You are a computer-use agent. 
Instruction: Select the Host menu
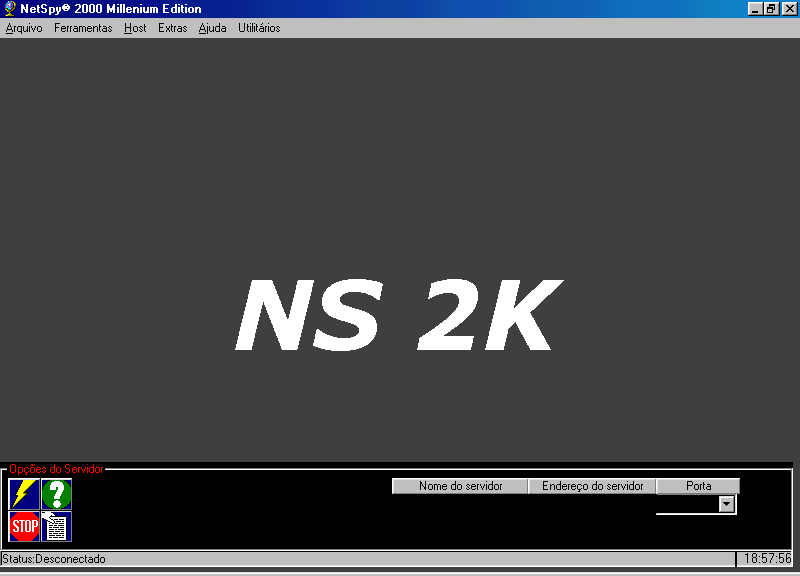[x=135, y=28]
